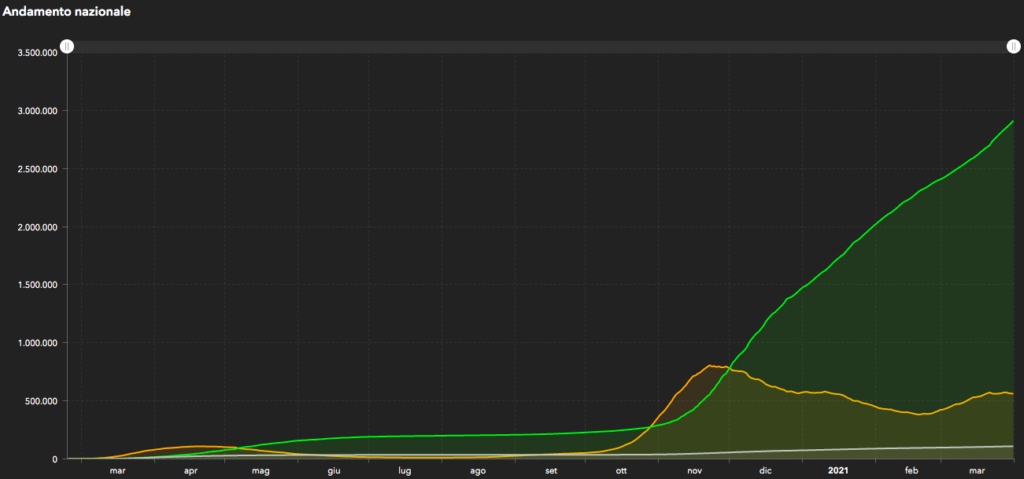The height and width of the screenshot is (479, 1024).
Task: Click the left range slider handle
Action: coord(67,47)
